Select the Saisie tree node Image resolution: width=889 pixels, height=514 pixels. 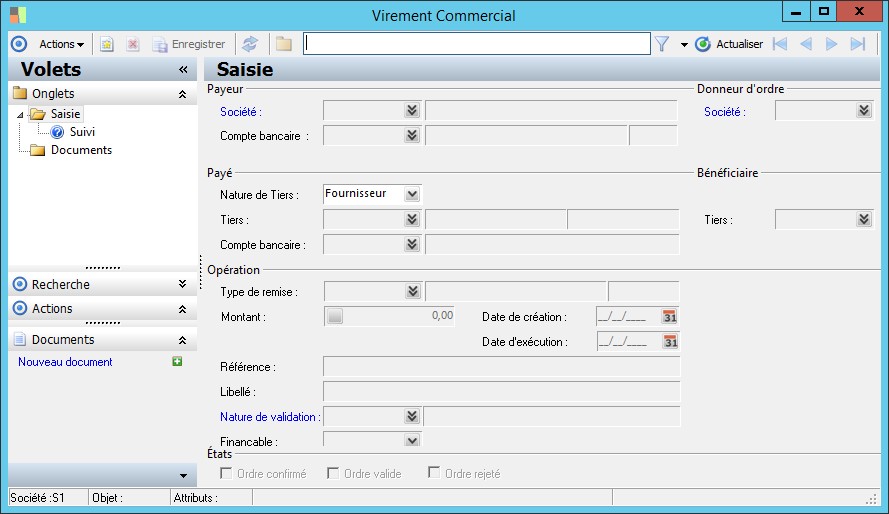tap(66, 114)
